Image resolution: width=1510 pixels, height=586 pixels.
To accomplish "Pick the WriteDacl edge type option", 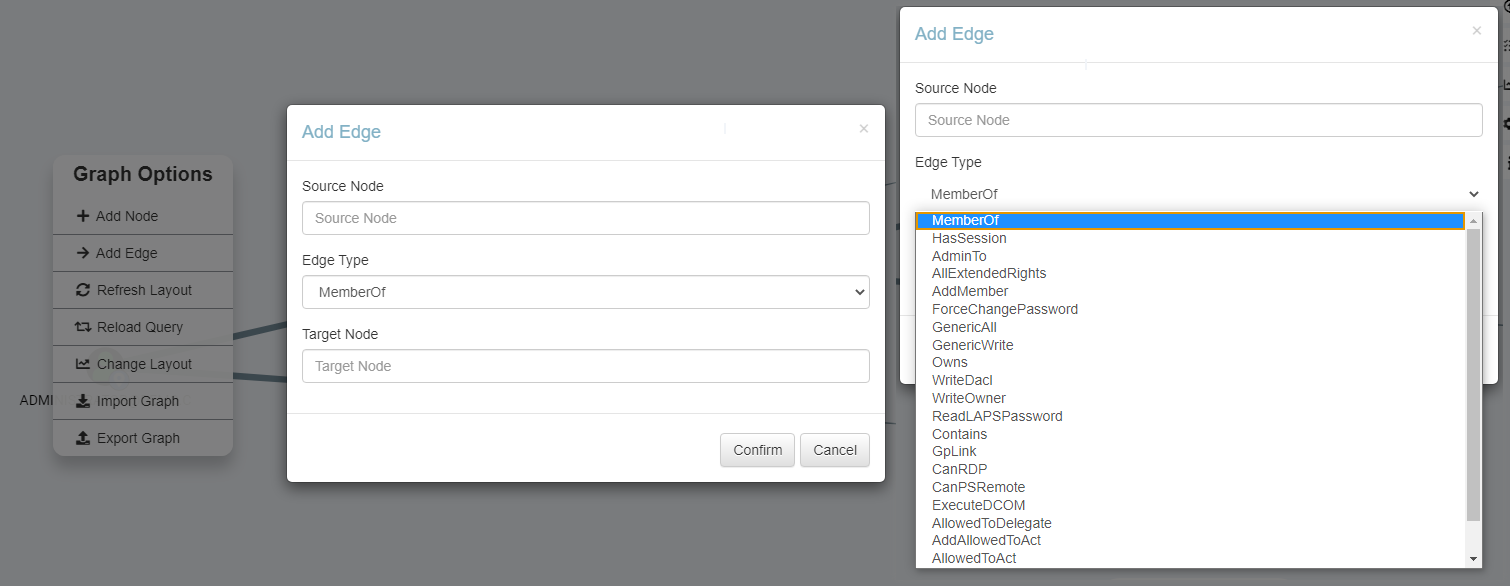I will point(962,380).
